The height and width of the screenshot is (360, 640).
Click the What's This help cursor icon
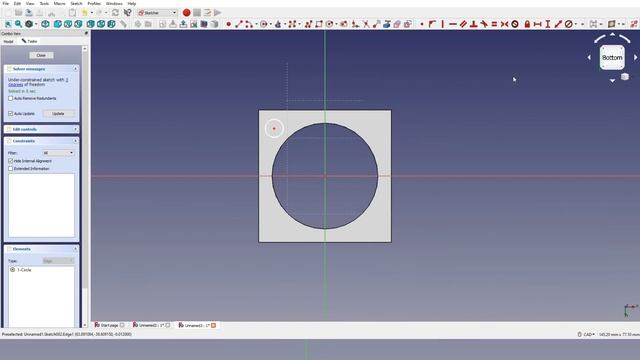pos(127,13)
